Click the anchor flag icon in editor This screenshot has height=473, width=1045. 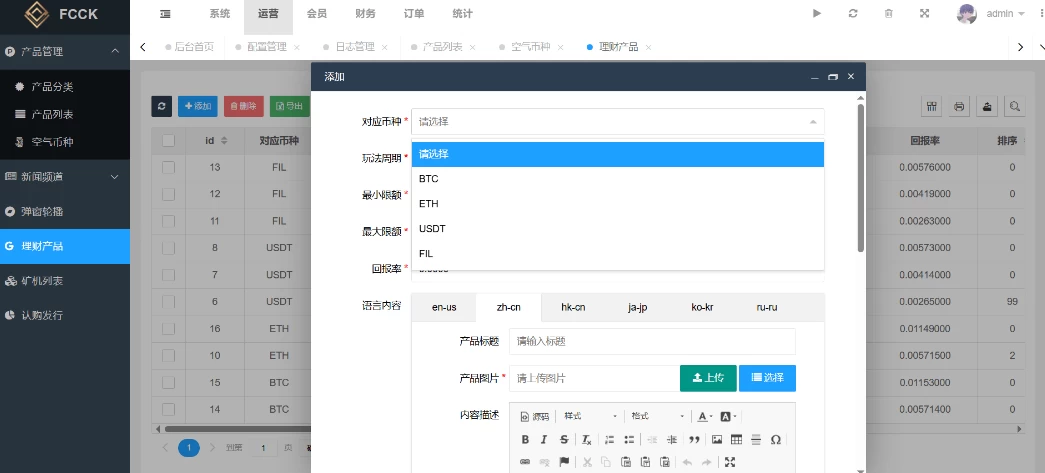point(564,462)
